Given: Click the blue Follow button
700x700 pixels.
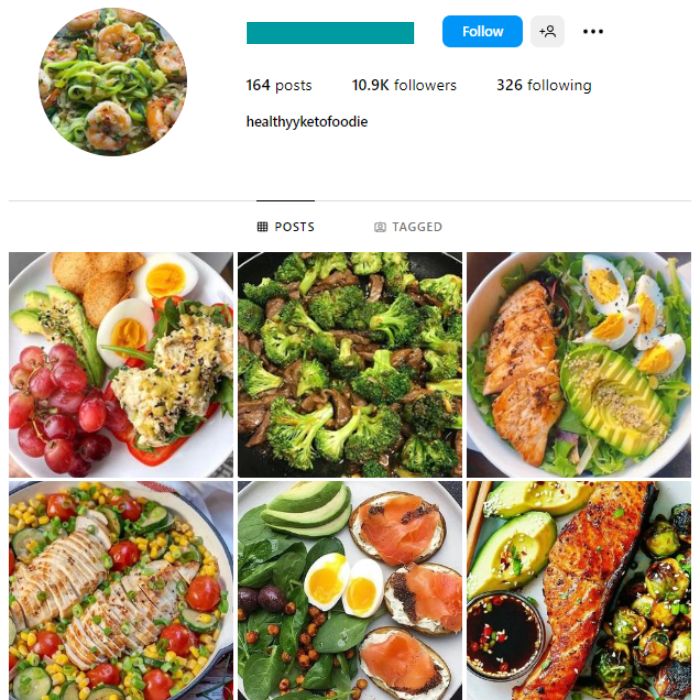Looking at the screenshot, I should tap(482, 31).
